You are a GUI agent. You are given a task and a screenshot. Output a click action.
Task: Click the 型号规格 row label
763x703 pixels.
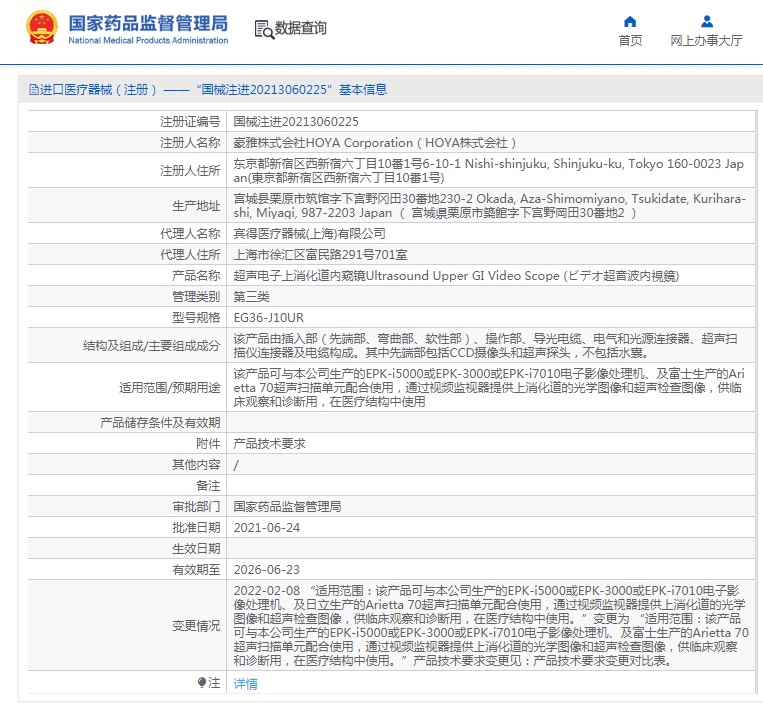[x=196, y=318]
